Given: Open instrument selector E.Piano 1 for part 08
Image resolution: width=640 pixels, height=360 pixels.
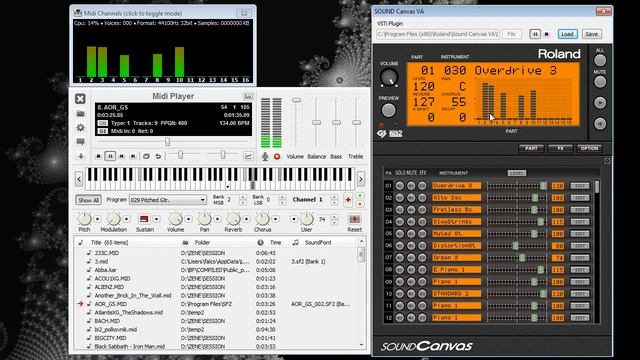Looking at the screenshot, I should (x=456, y=270).
